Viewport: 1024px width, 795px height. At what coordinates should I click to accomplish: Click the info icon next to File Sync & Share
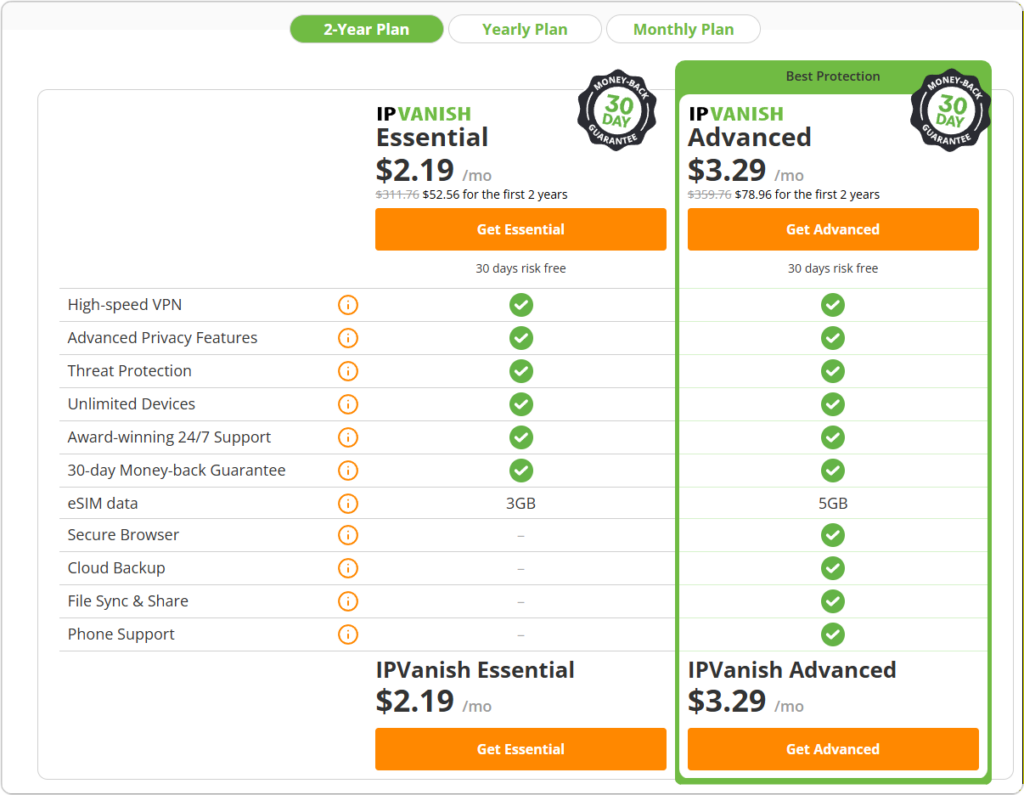pos(348,601)
